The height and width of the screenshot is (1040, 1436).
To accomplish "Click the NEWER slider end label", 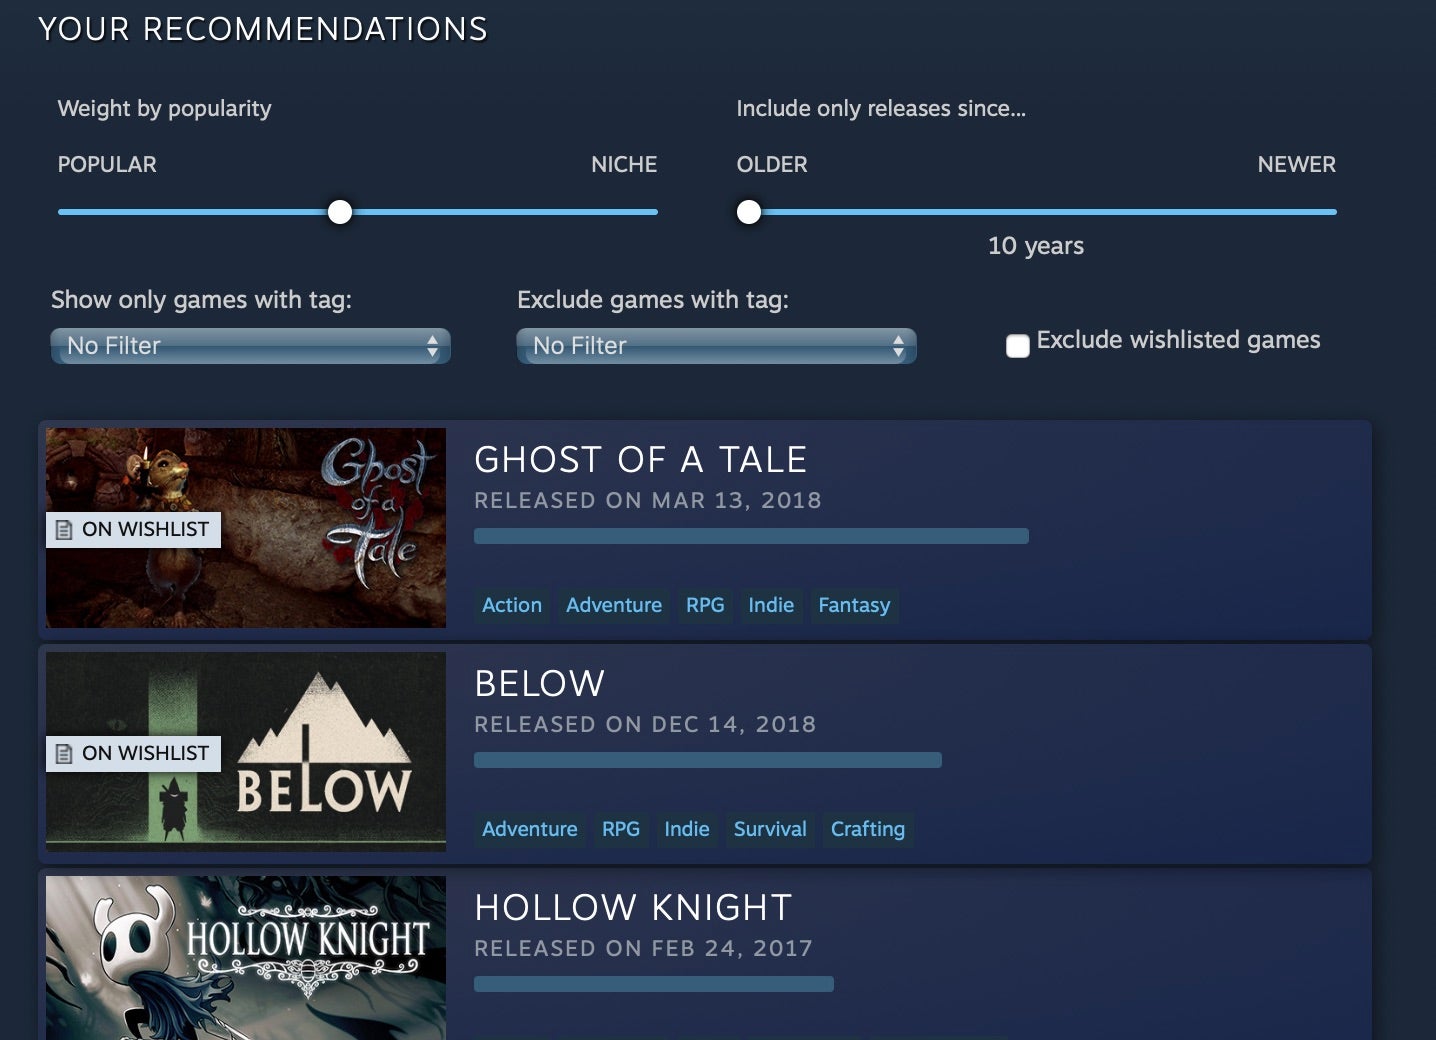I will [x=1297, y=165].
